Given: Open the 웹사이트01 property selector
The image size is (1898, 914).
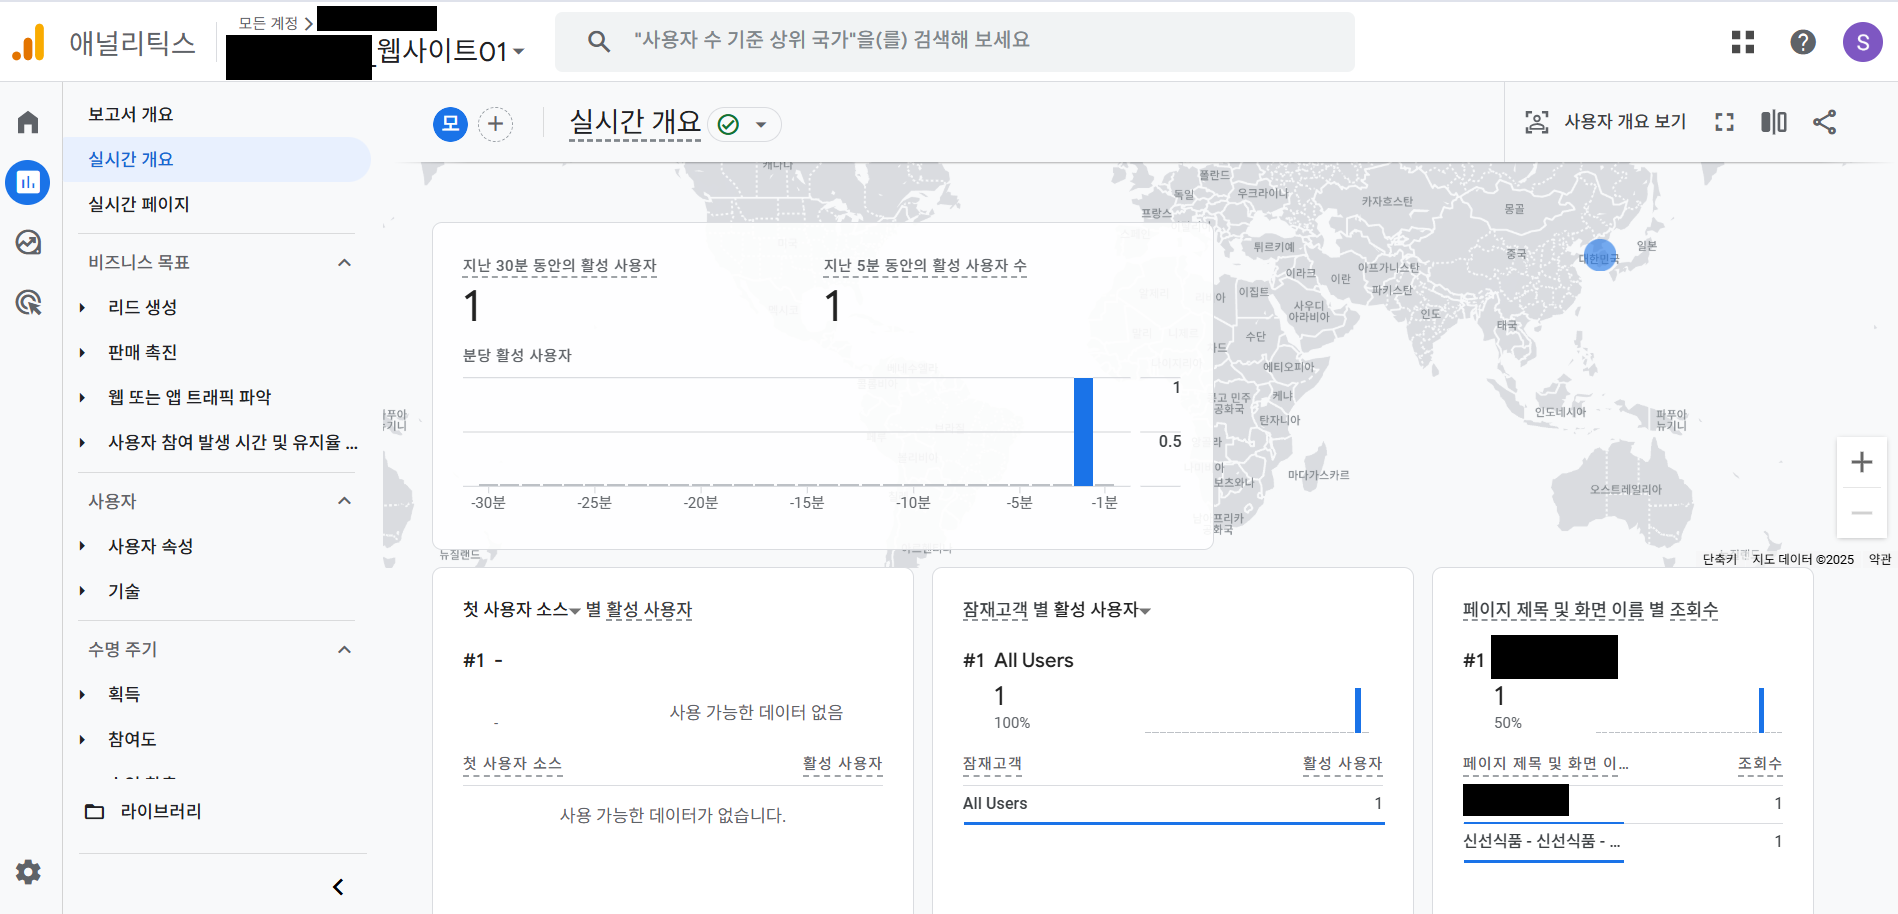Looking at the screenshot, I should point(450,51).
